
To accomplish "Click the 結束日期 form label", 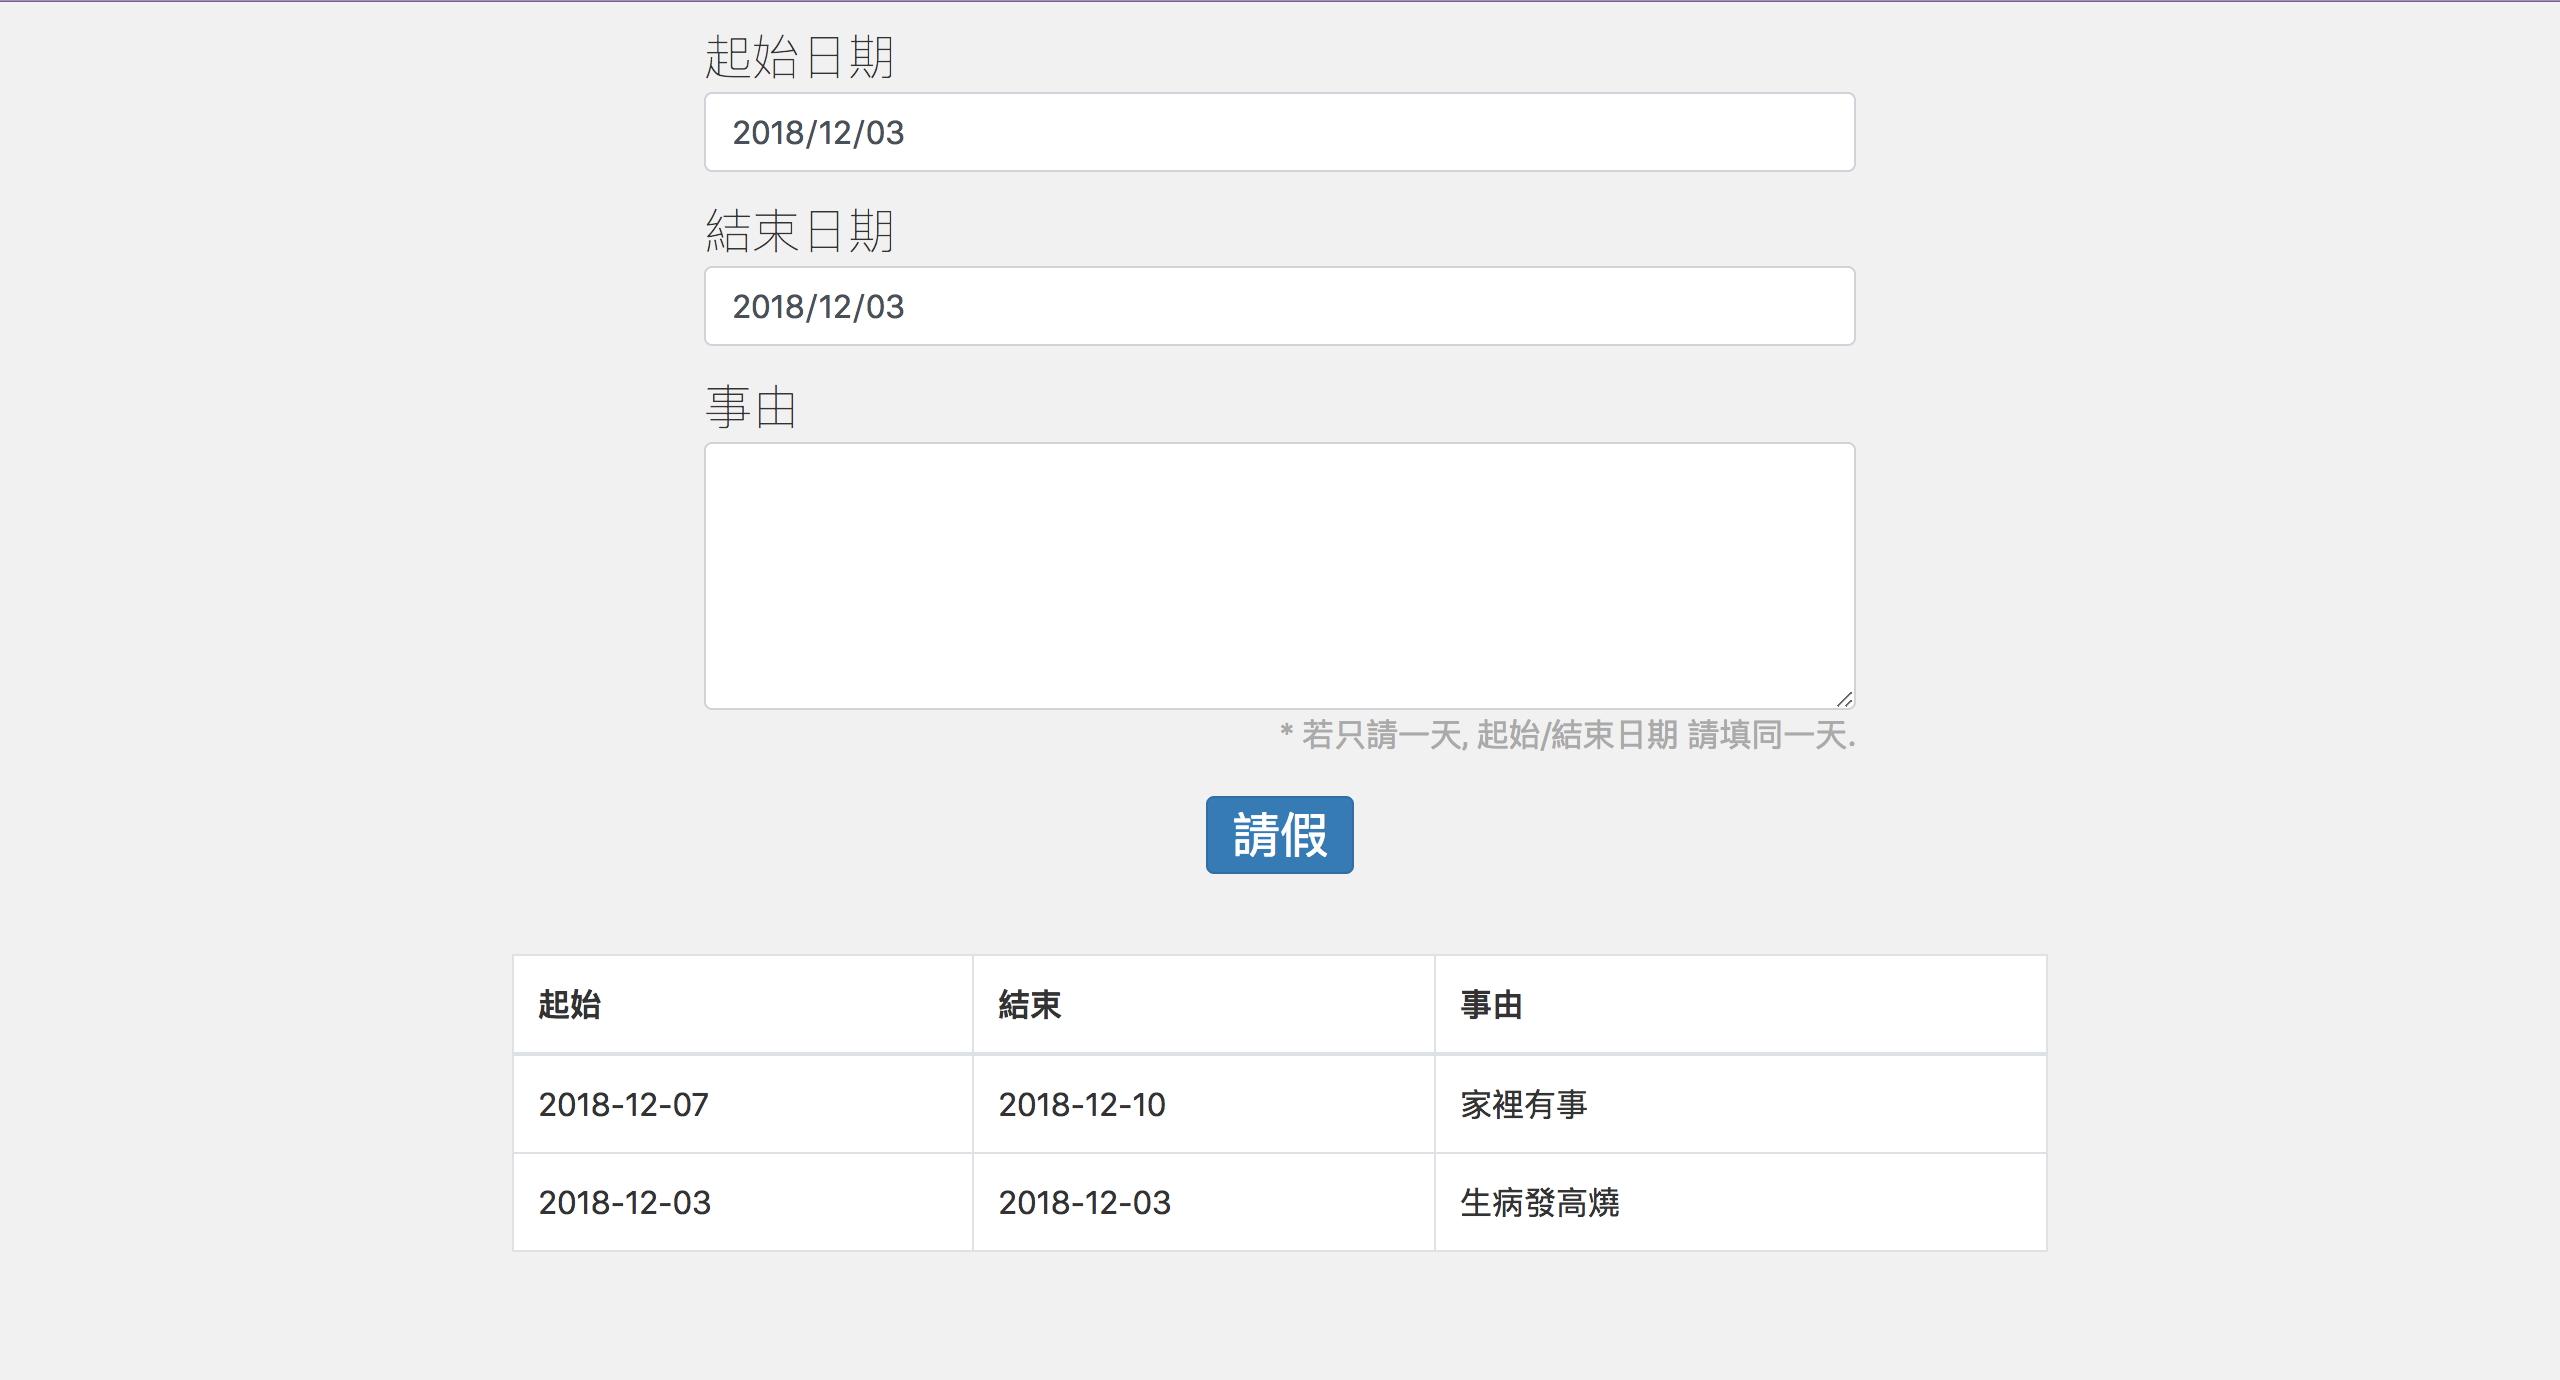I will [x=799, y=231].
